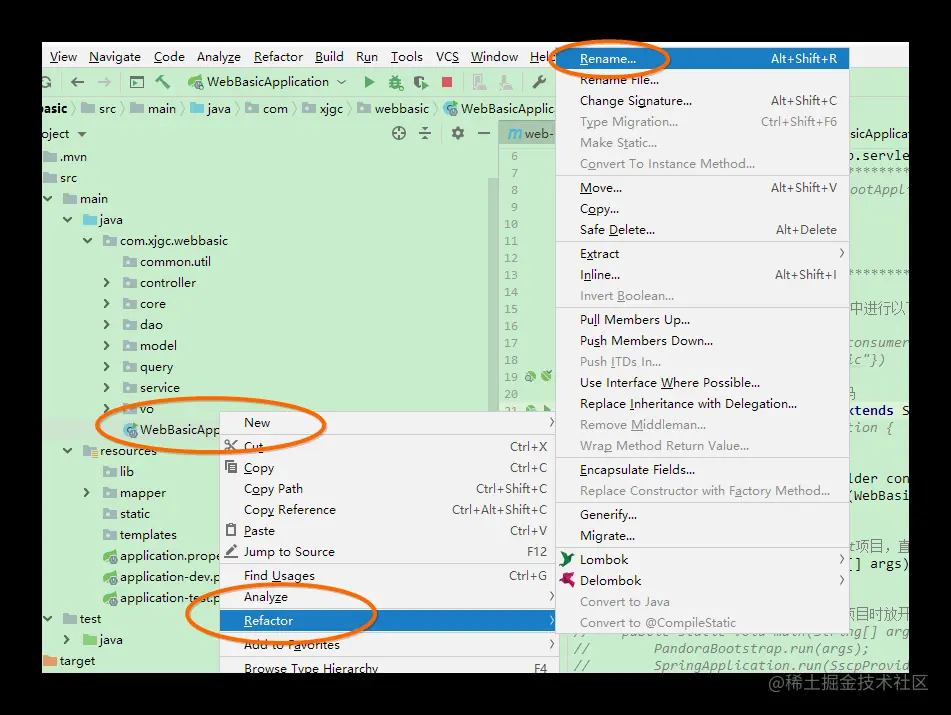Start debugging with the bug icon
Image resolution: width=951 pixels, height=715 pixels.
click(395, 82)
